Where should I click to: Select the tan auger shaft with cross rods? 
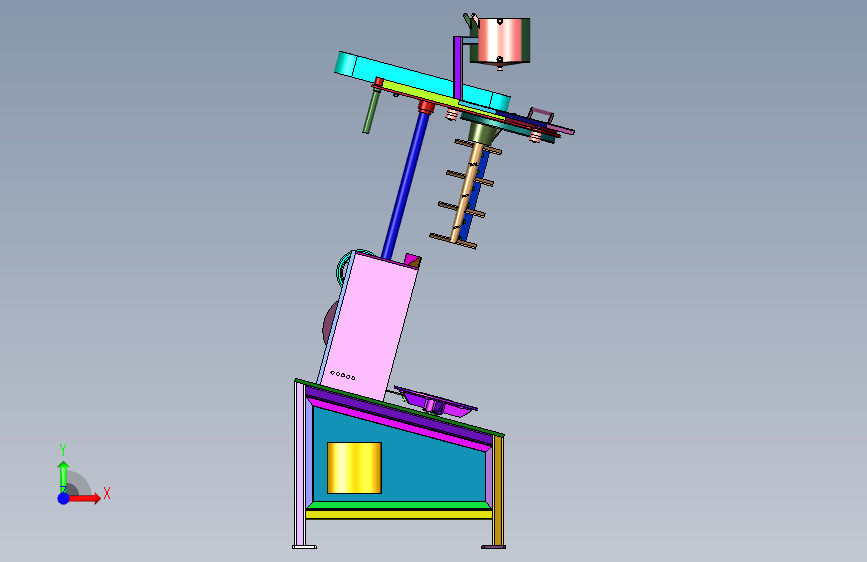coord(464,192)
